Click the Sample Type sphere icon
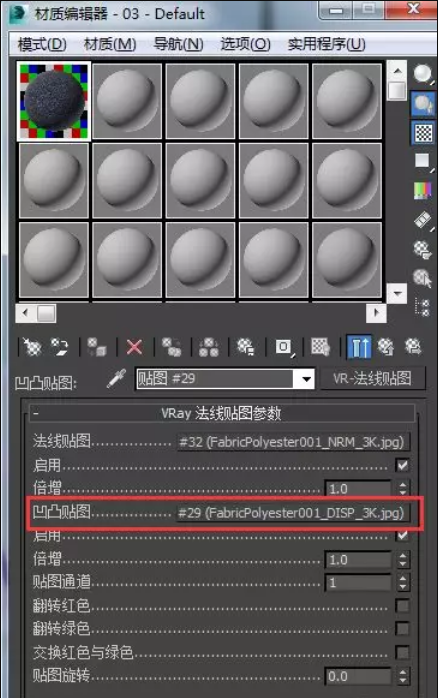The width and height of the screenshot is (438, 698). click(423, 73)
